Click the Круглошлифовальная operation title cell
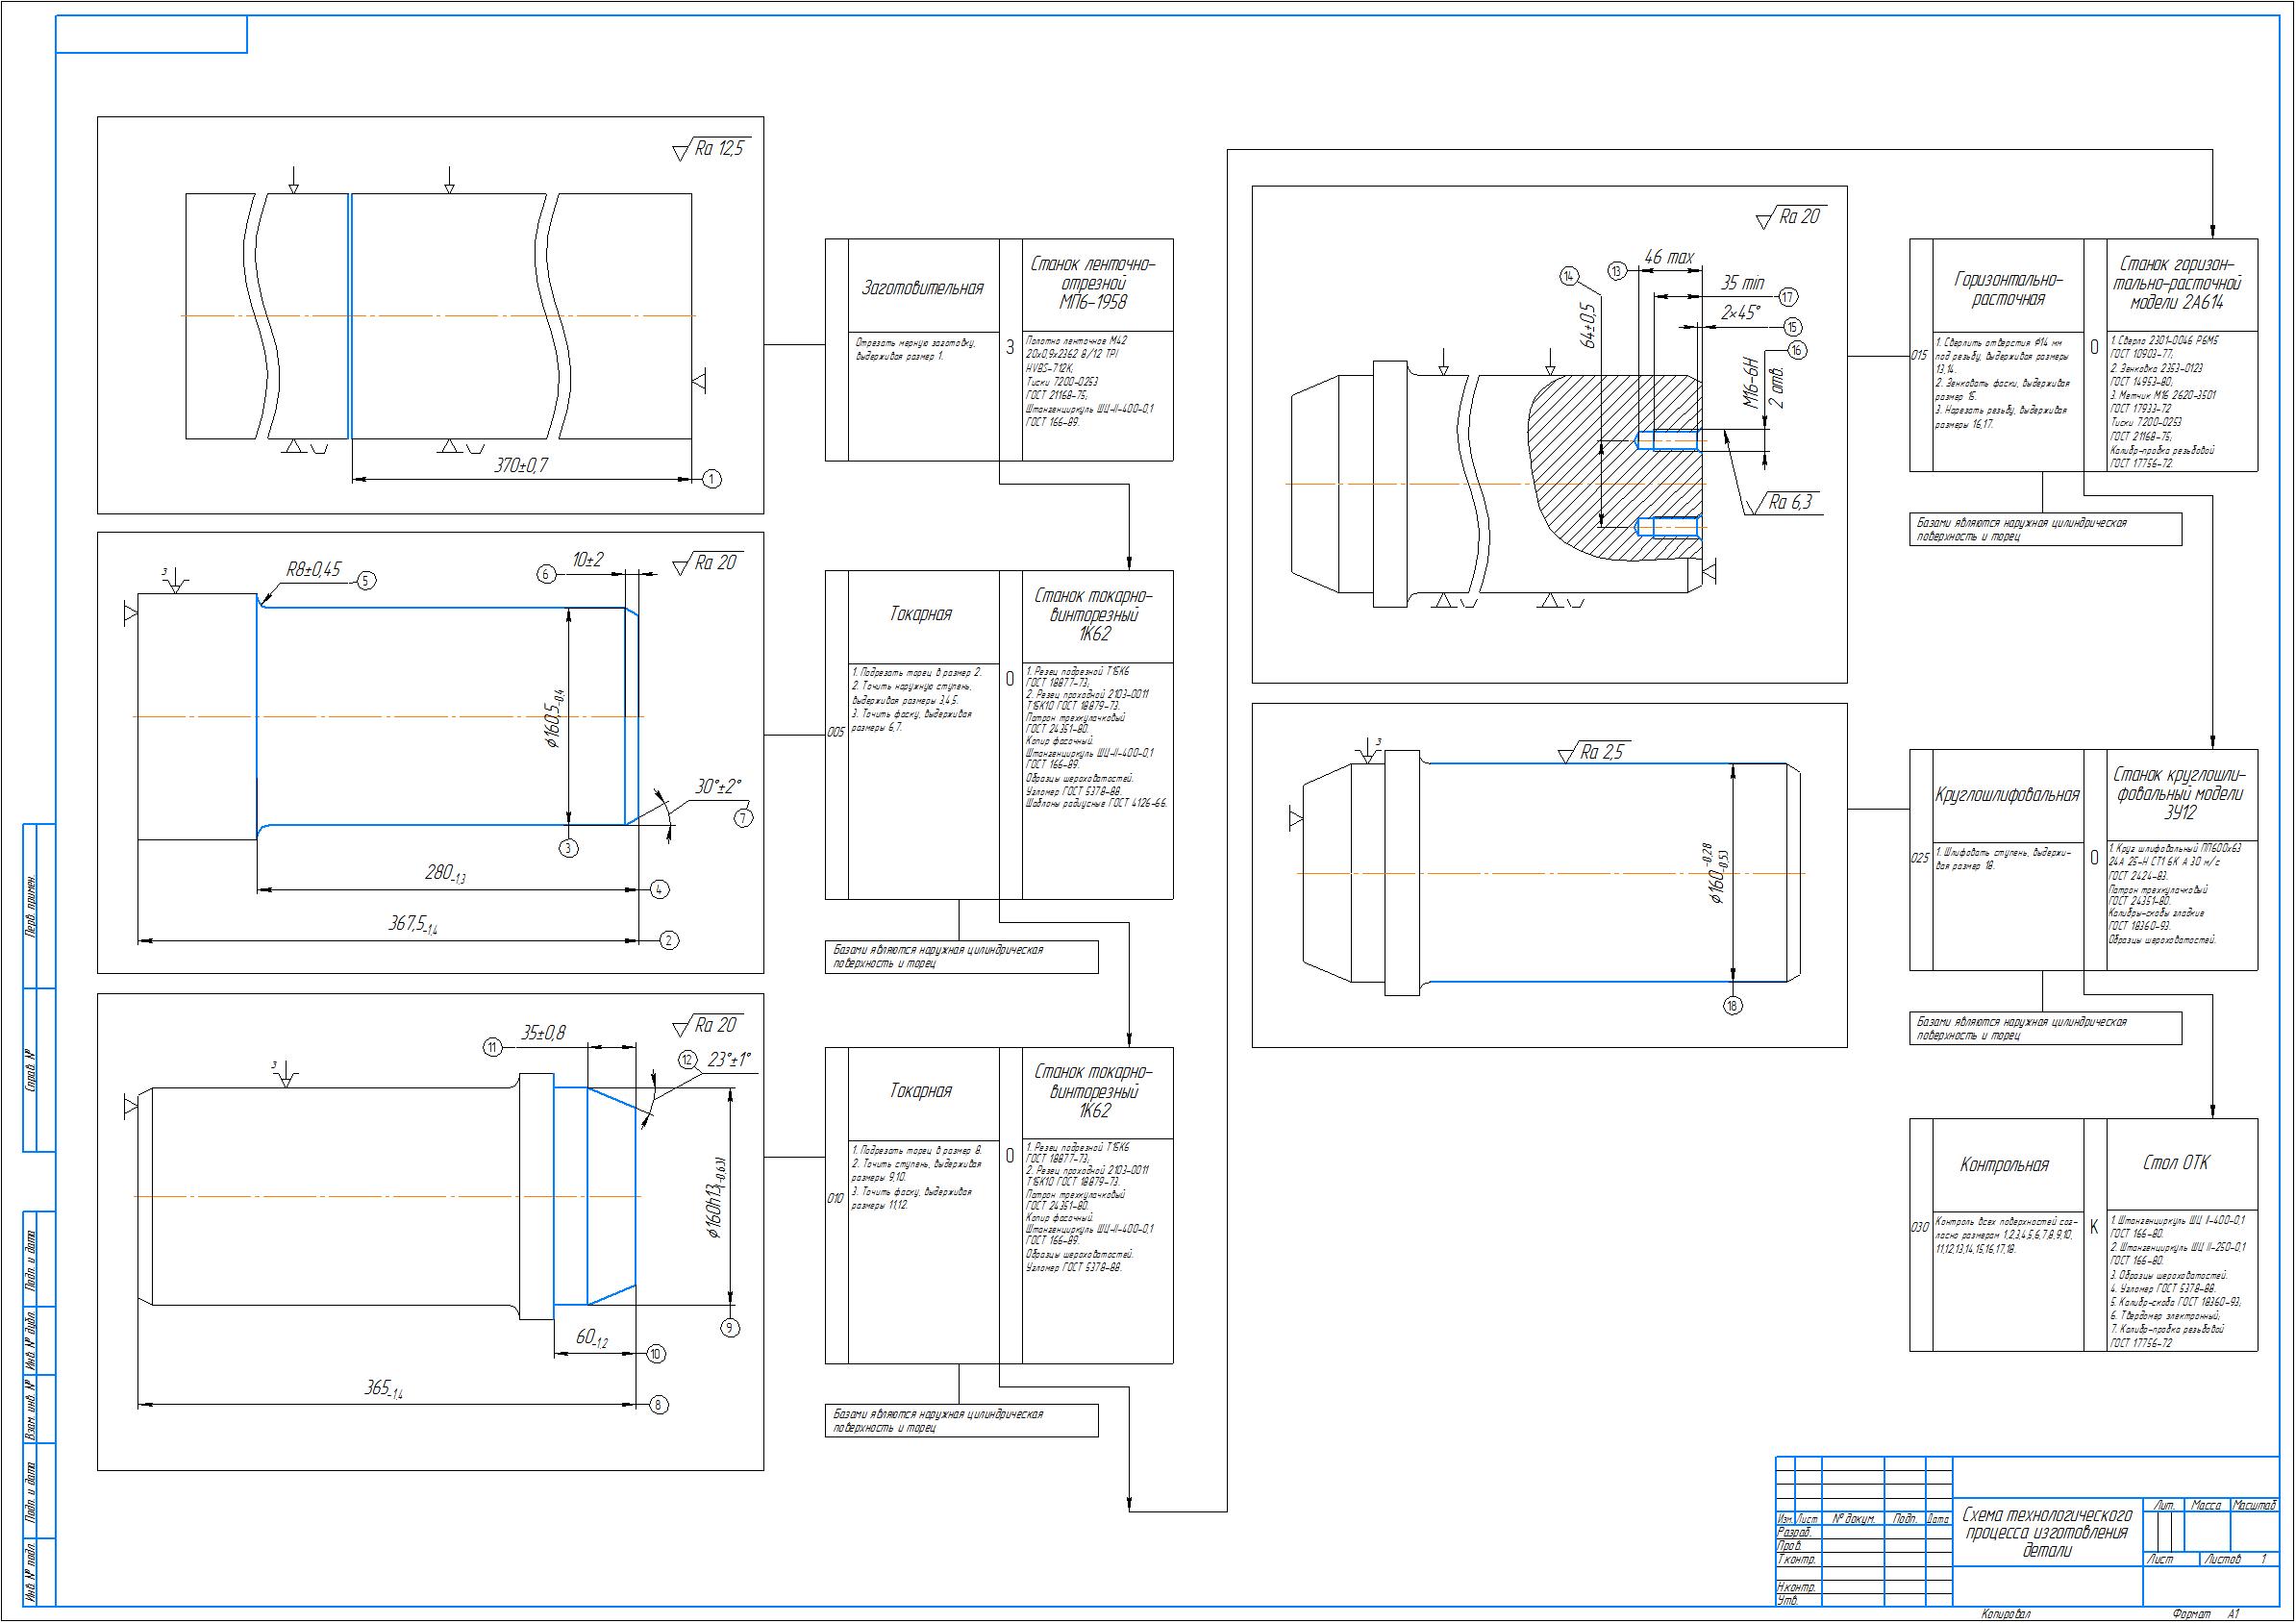Screen dimensions: 2296x1623 tap(2006, 795)
